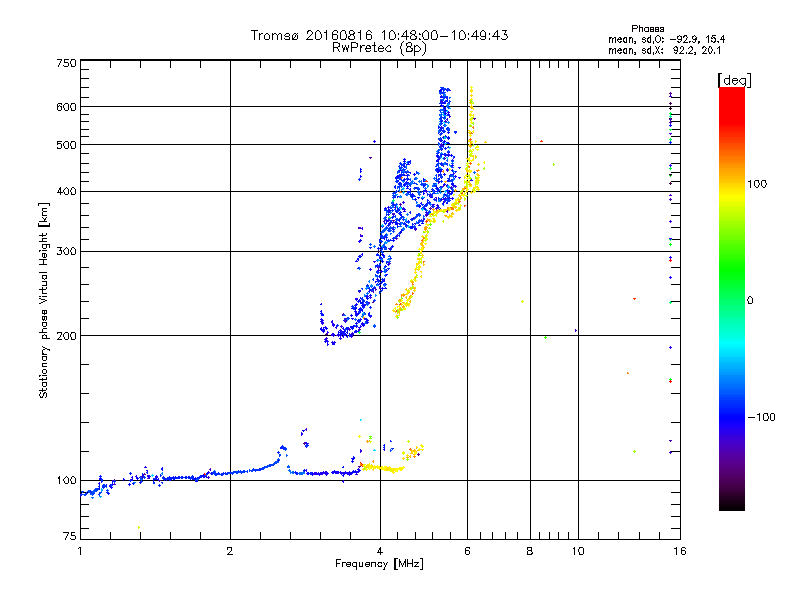The image size is (800, 600).
Task: Click the subtitle 'RwPretec (8p)'
Action: click(379, 48)
